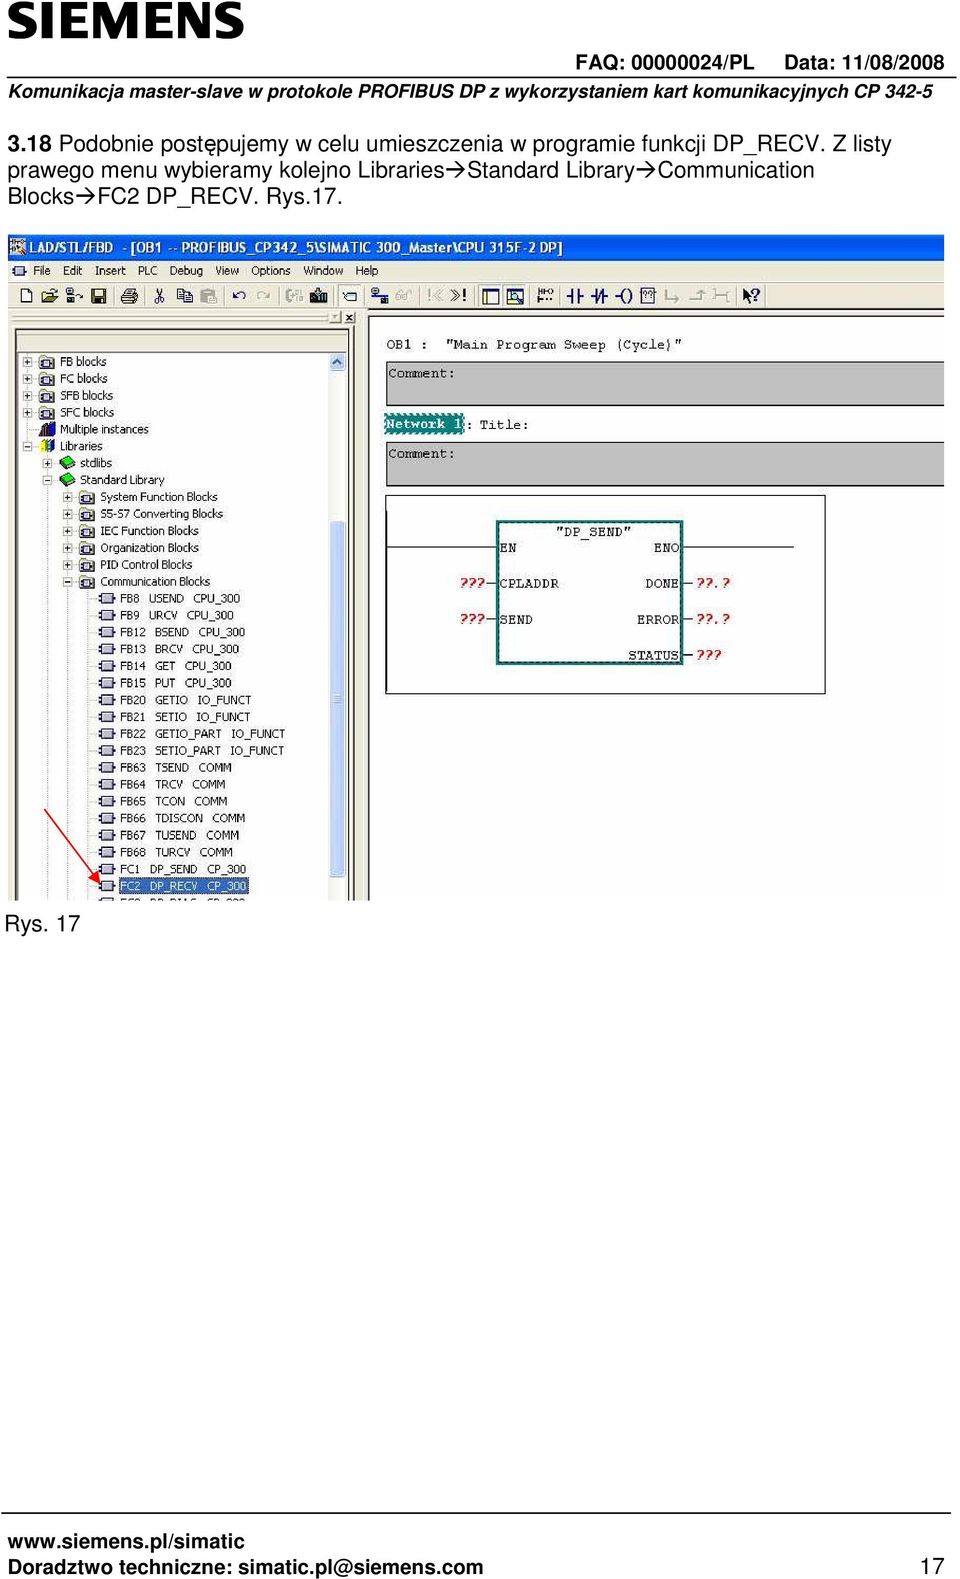Click the New document toolbar icon

point(26,295)
